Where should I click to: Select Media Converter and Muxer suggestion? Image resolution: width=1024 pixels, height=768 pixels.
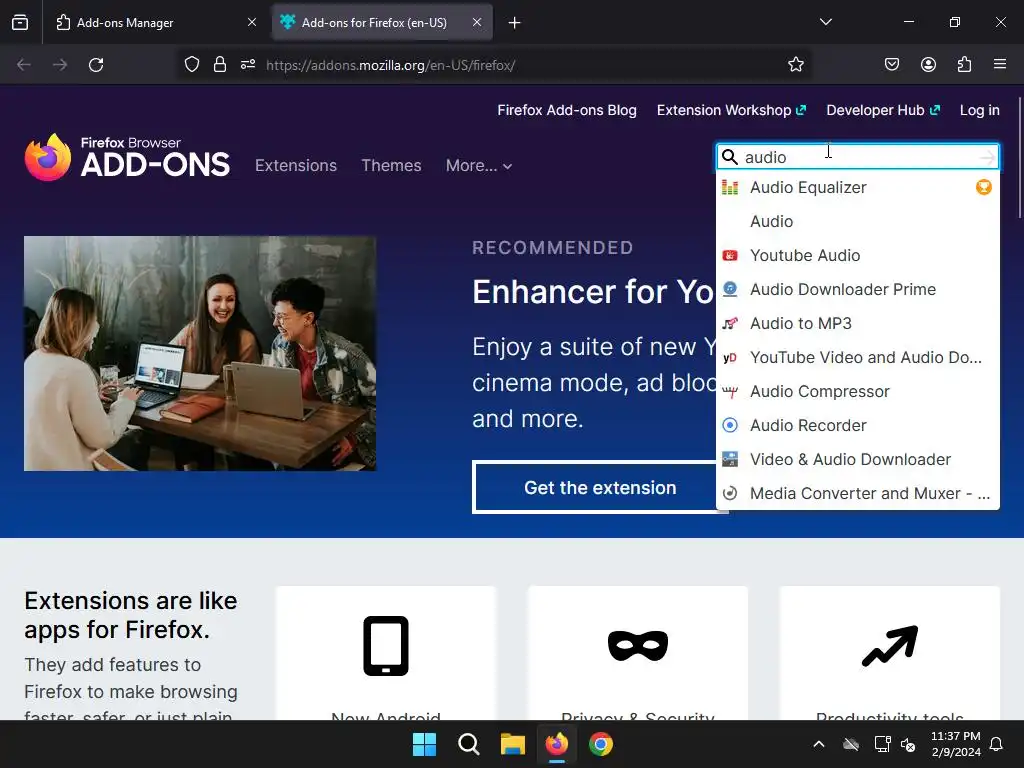pyautogui.click(x=857, y=493)
